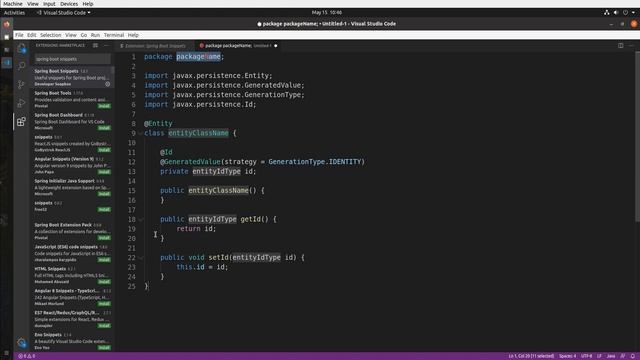
Task: Select the Spring Boot Snippets extension entry
Action: tap(72, 77)
